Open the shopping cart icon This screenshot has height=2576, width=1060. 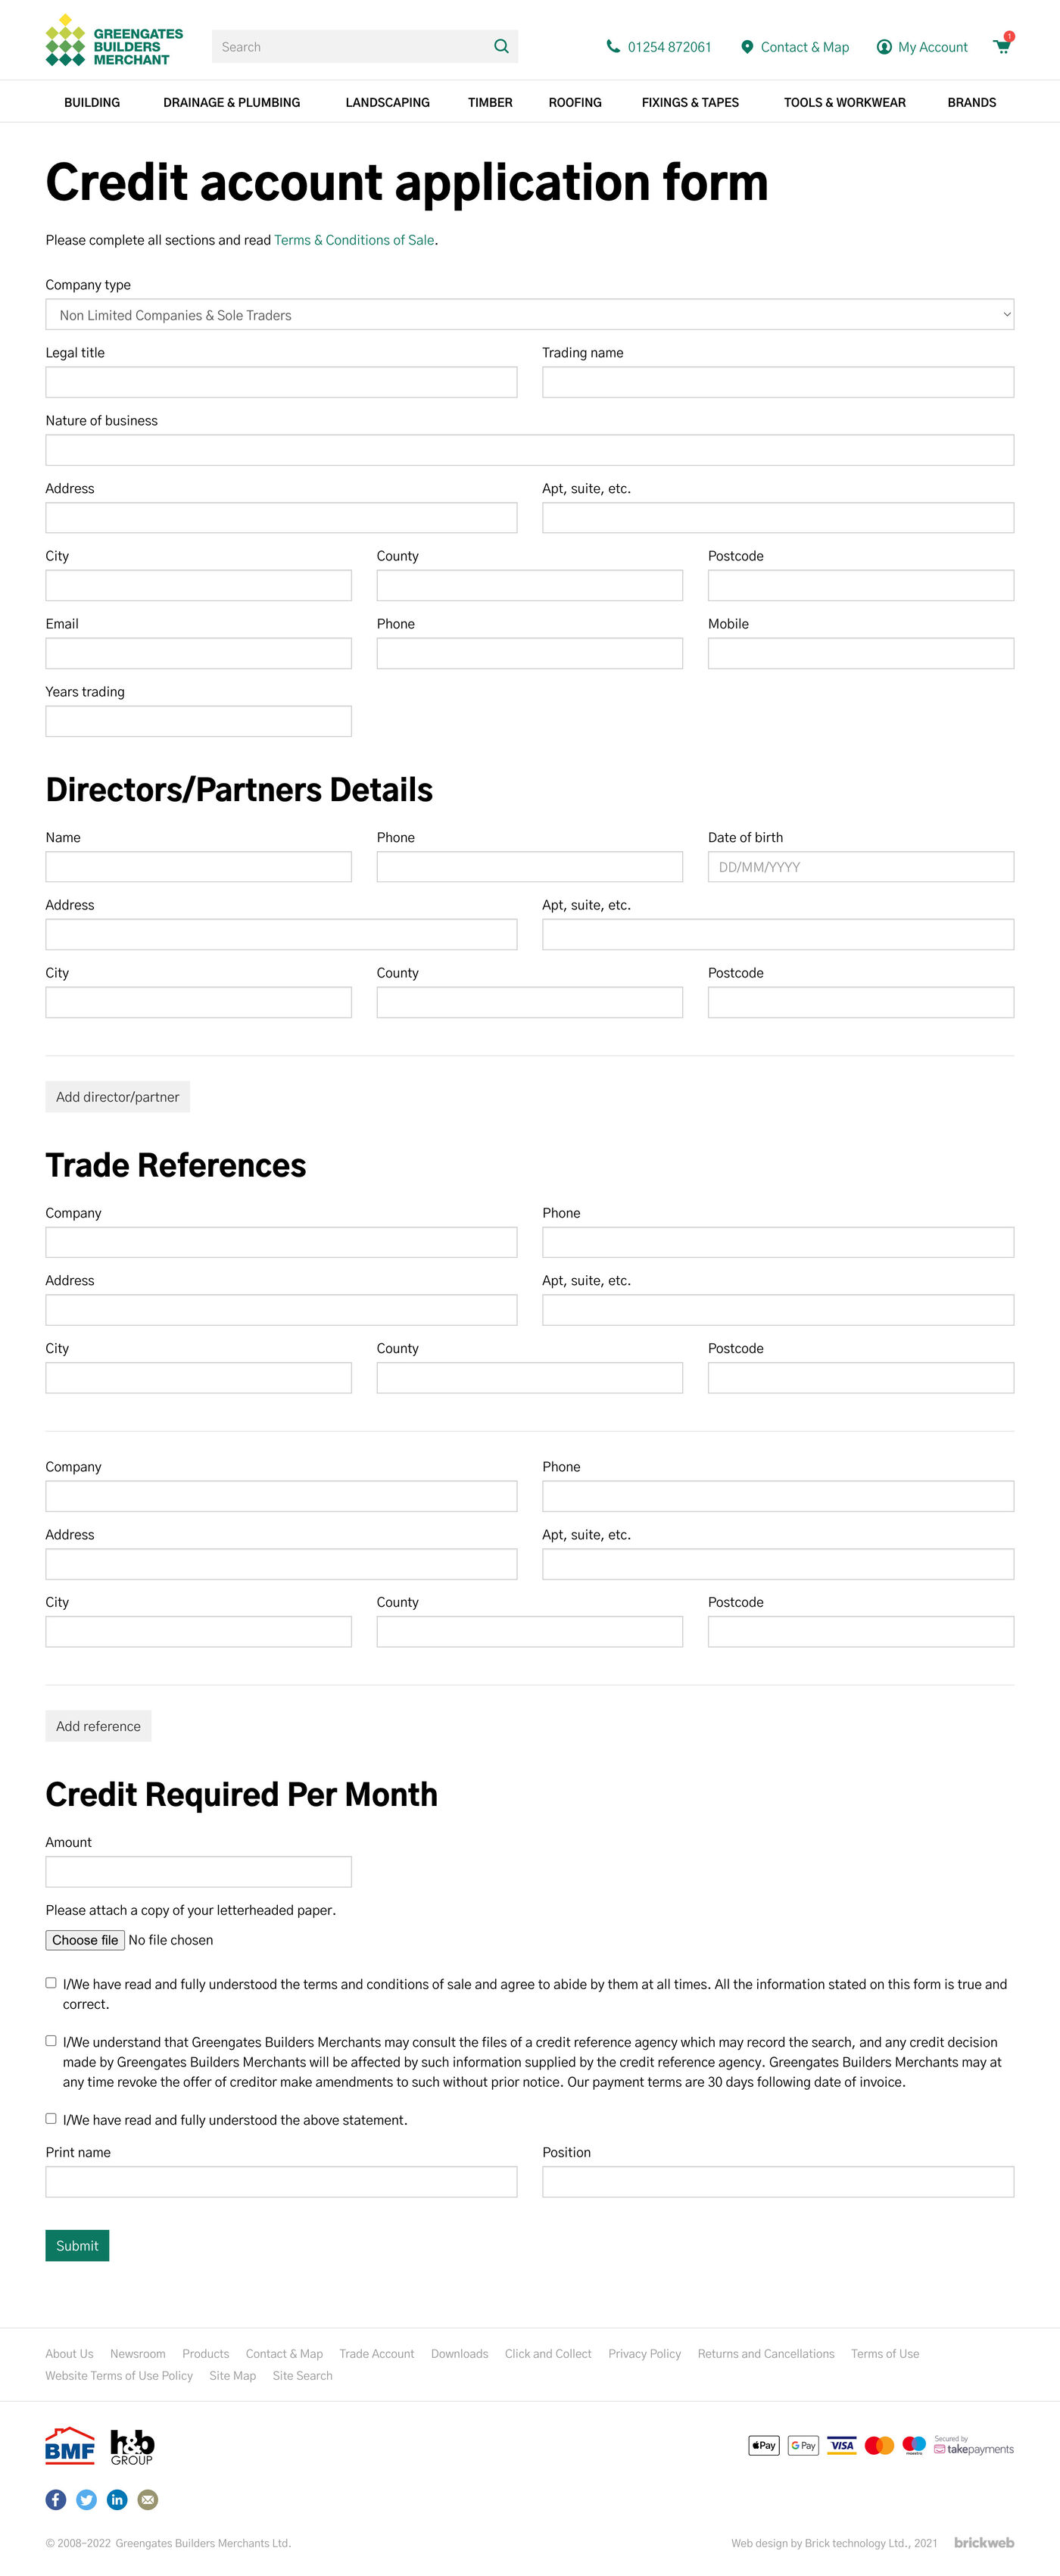[x=1001, y=46]
